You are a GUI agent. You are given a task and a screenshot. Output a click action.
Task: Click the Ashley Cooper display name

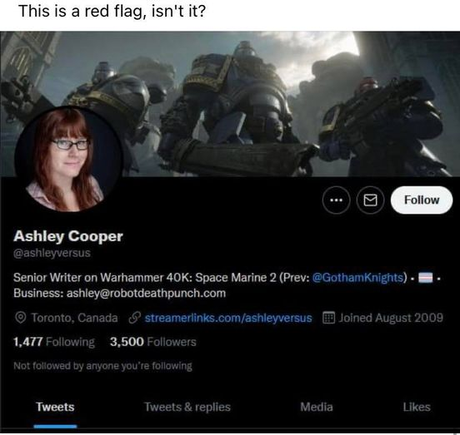coord(68,237)
